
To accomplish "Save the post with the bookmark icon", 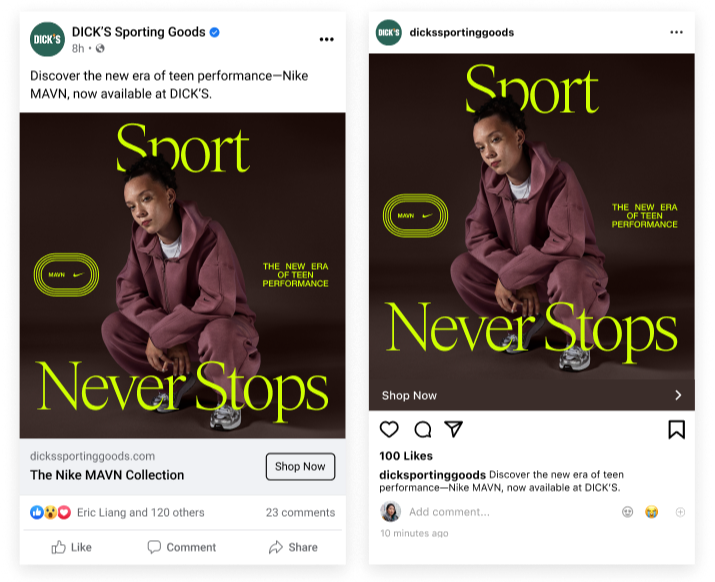I will click(x=677, y=429).
